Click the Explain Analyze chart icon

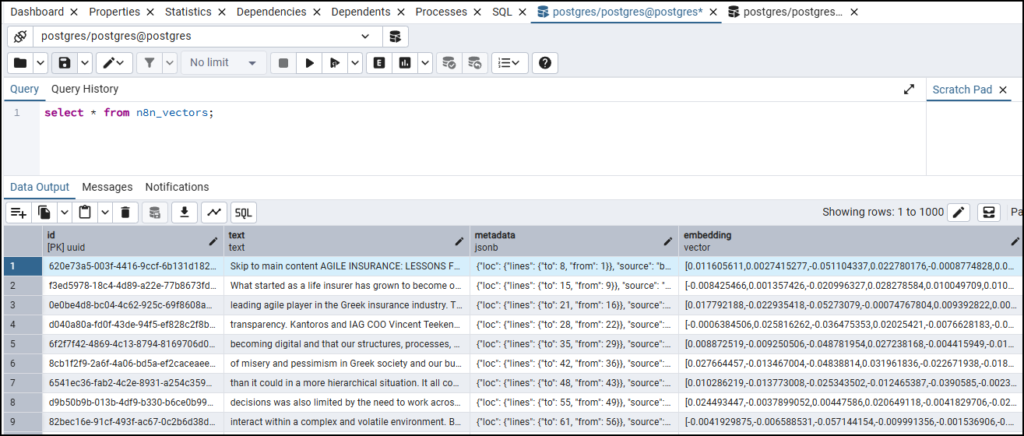(x=405, y=63)
